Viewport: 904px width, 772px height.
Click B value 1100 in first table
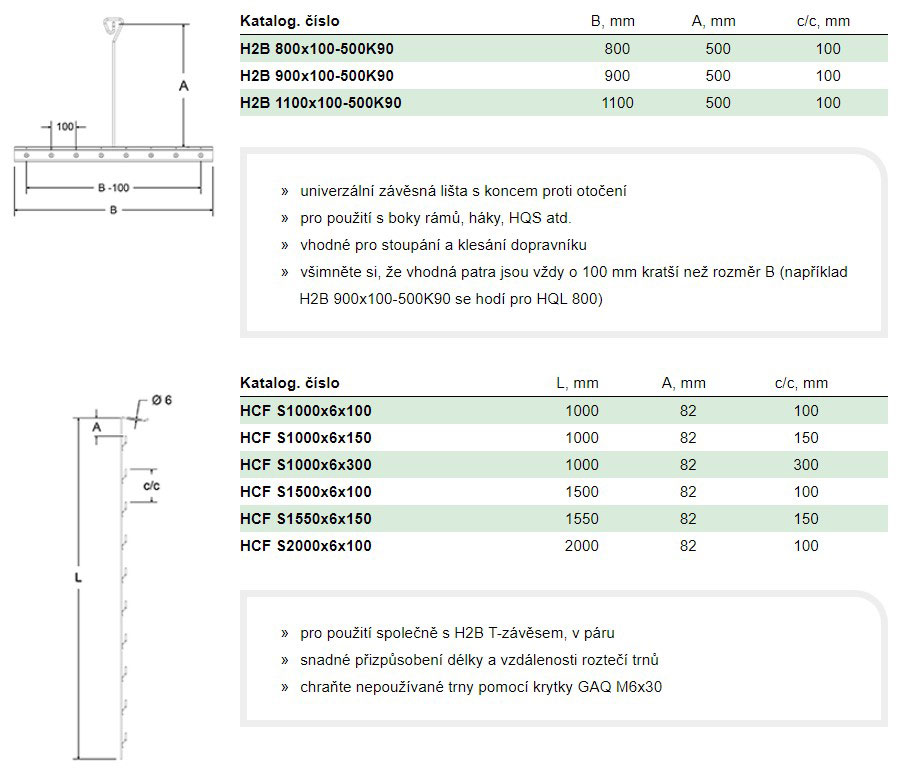pyautogui.click(x=617, y=103)
